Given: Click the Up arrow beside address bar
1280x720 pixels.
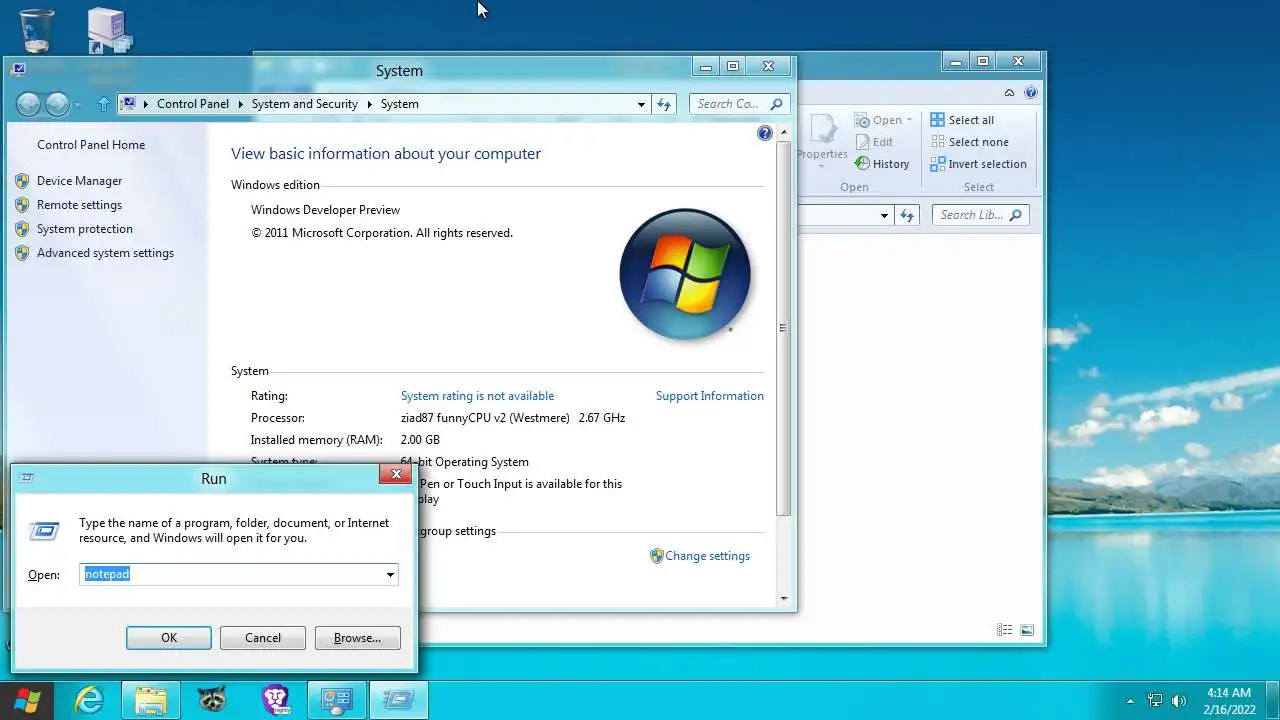Looking at the screenshot, I should 103,104.
